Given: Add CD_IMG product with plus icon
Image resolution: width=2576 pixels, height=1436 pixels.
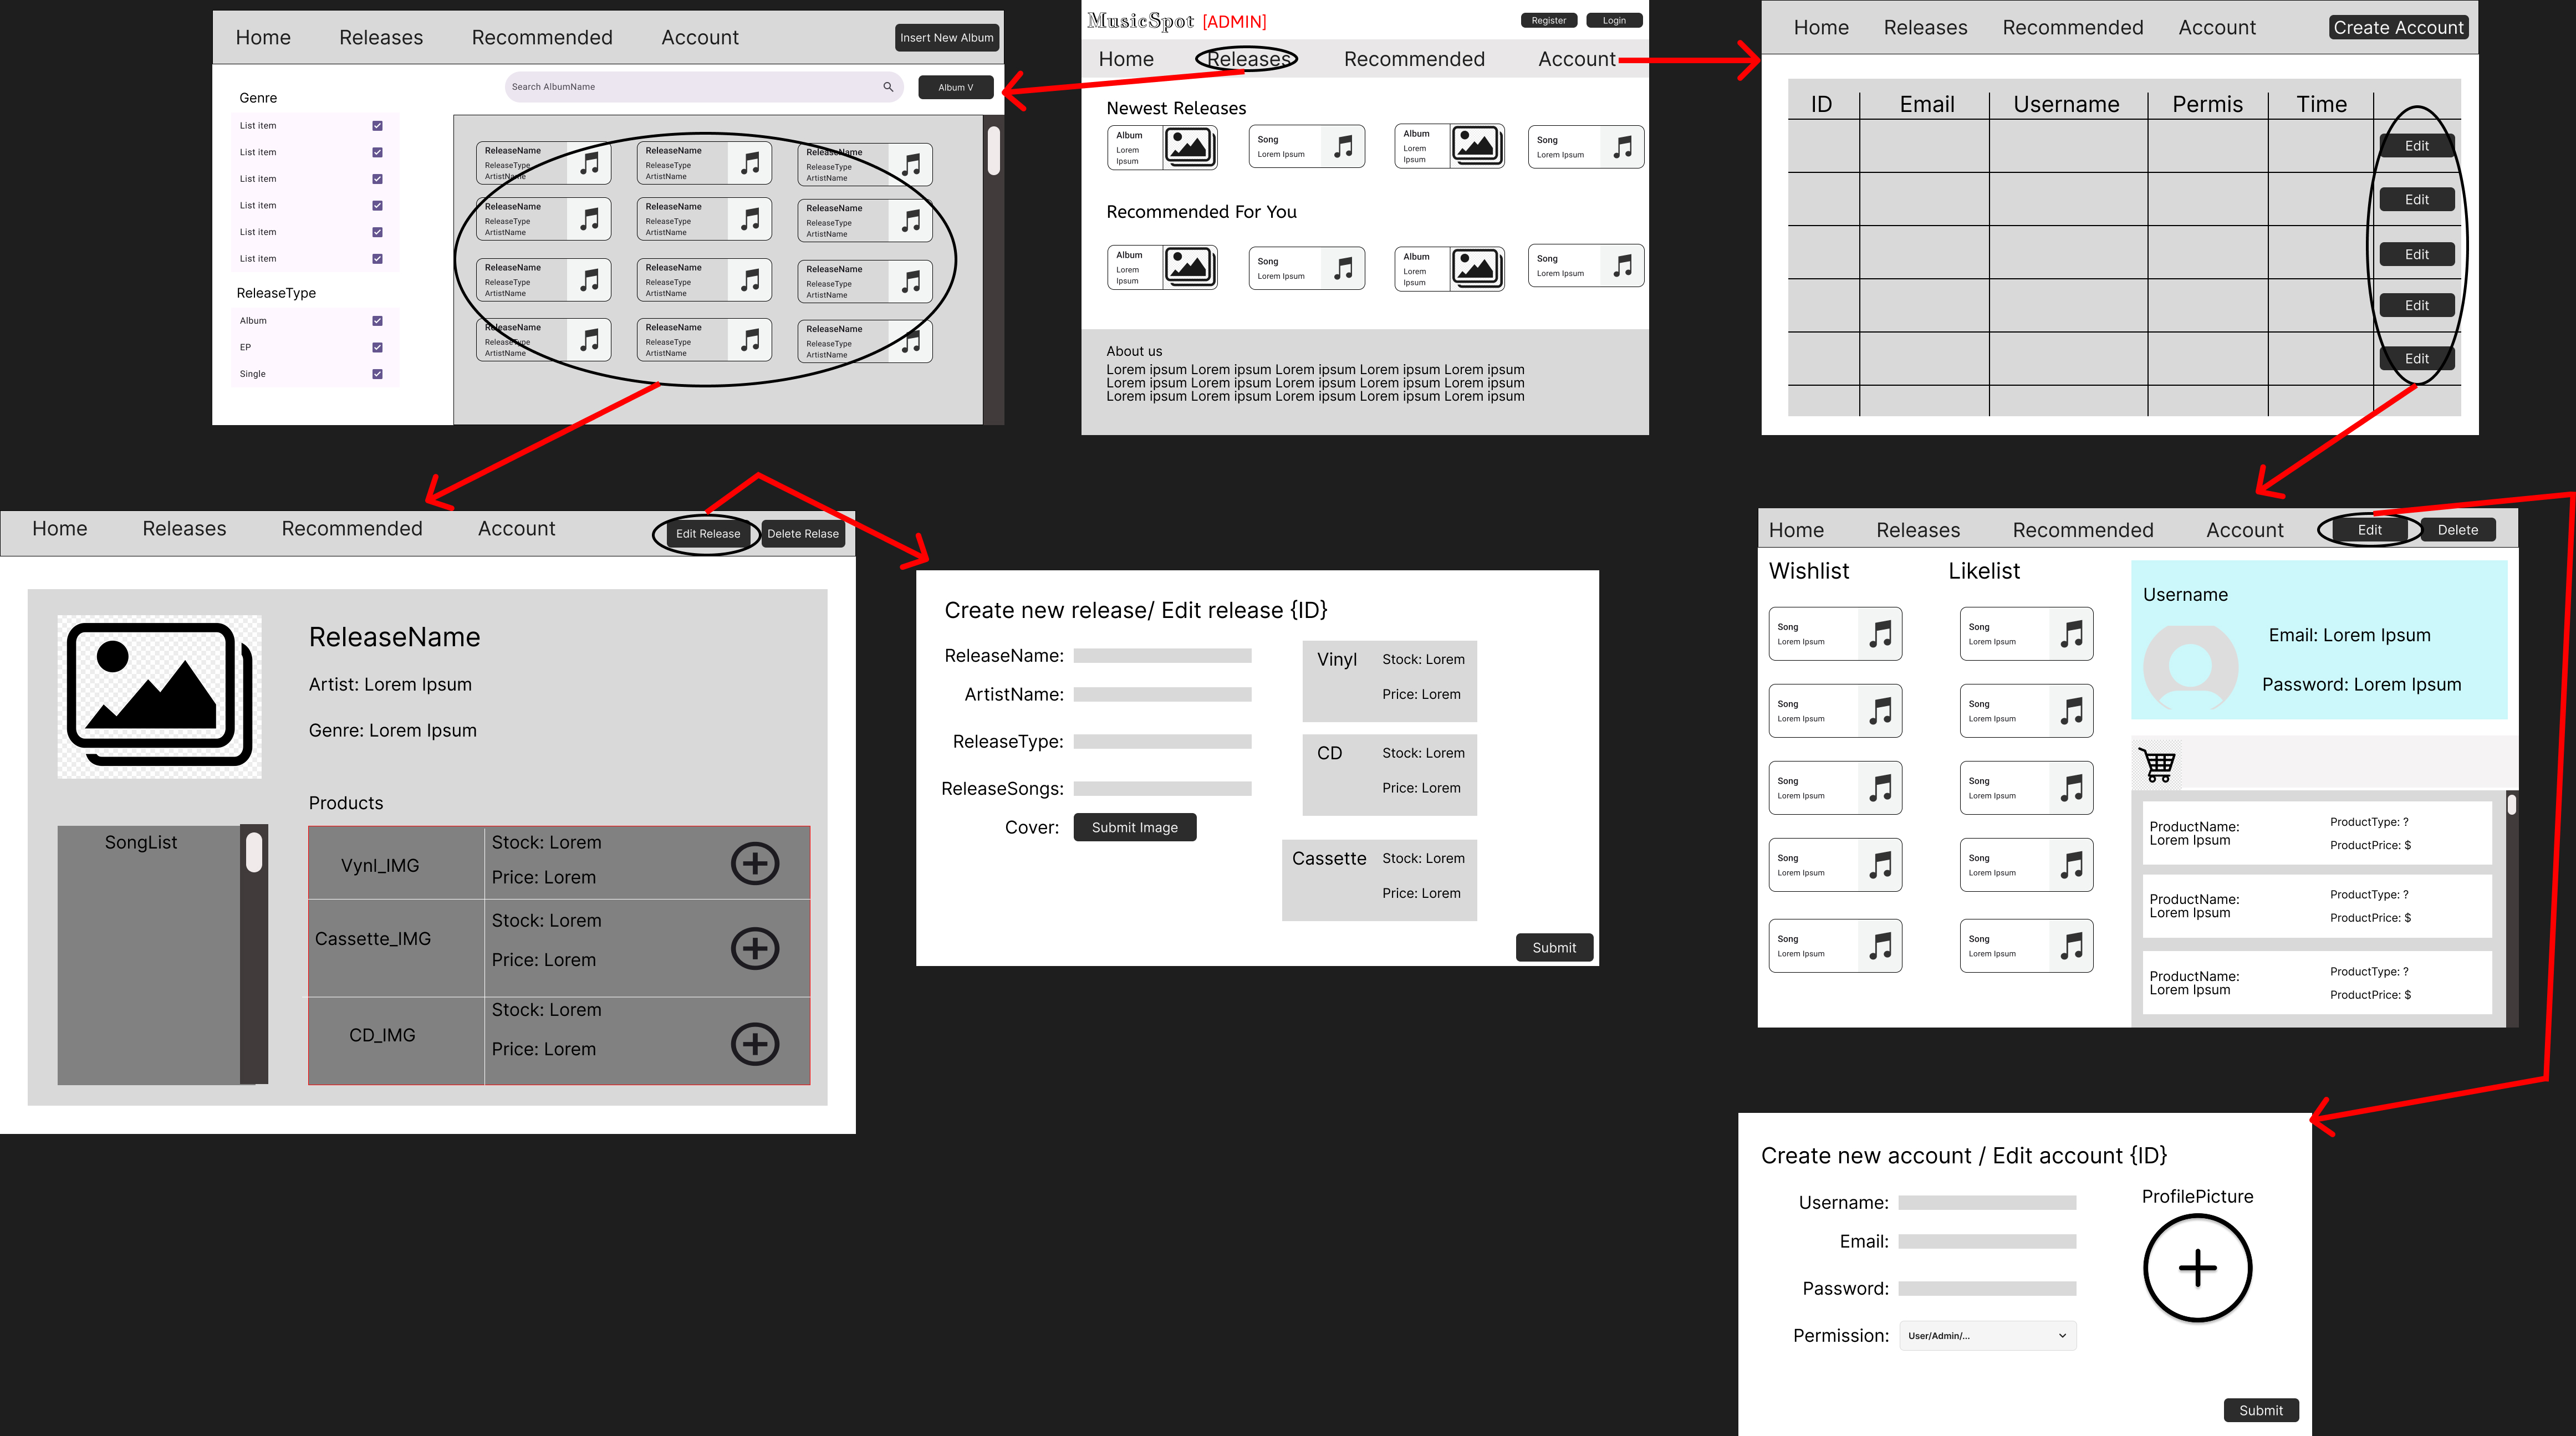Looking at the screenshot, I should point(755,1044).
